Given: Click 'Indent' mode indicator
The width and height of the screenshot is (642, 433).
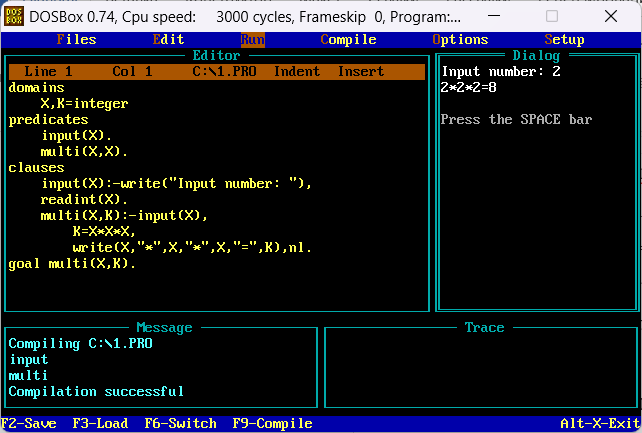Looking at the screenshot, I should 297,72.
